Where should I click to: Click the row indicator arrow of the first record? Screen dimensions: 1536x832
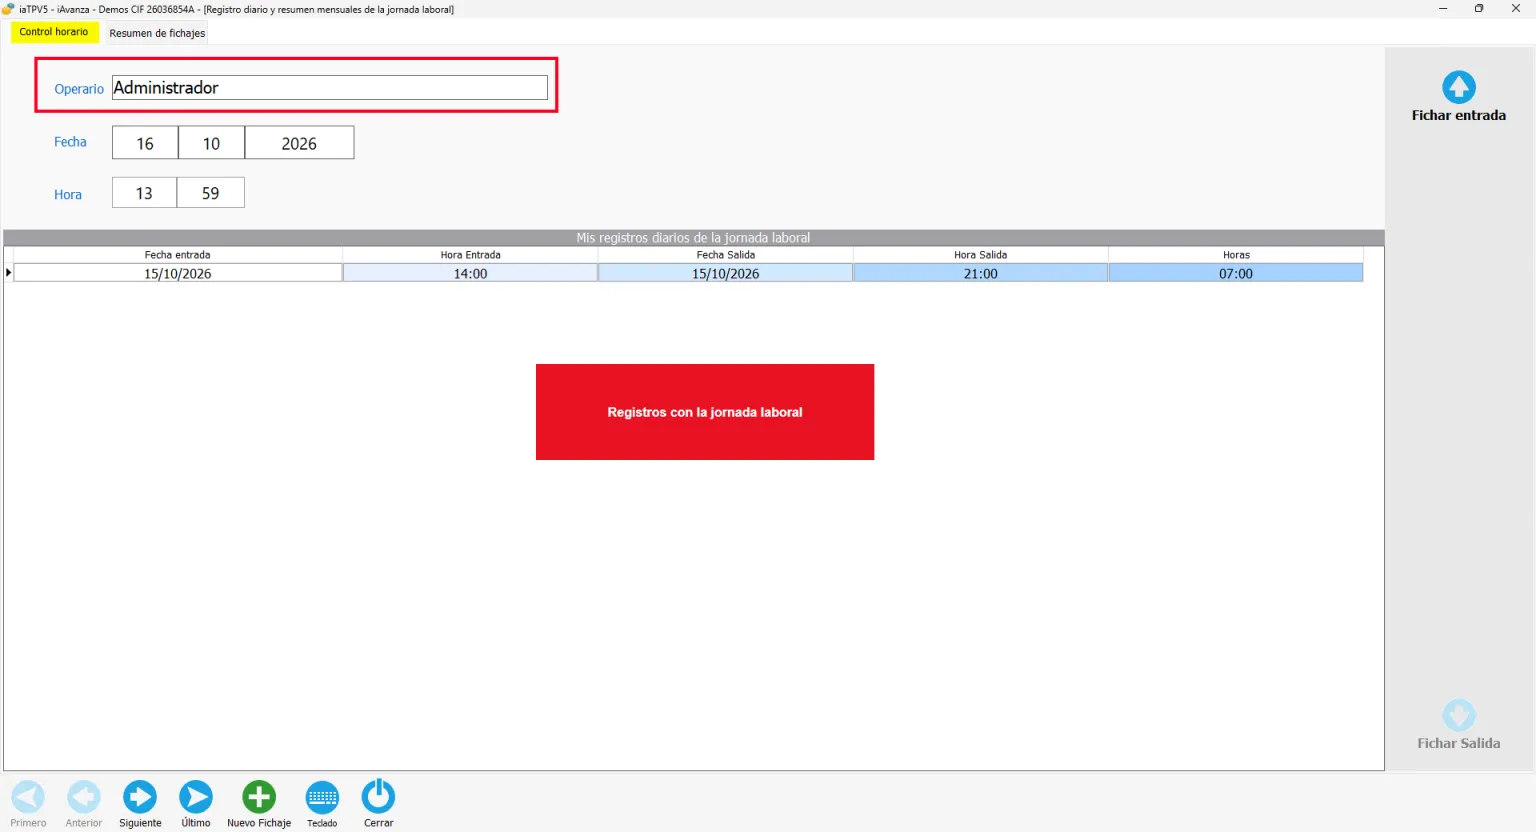click(8, 273)
